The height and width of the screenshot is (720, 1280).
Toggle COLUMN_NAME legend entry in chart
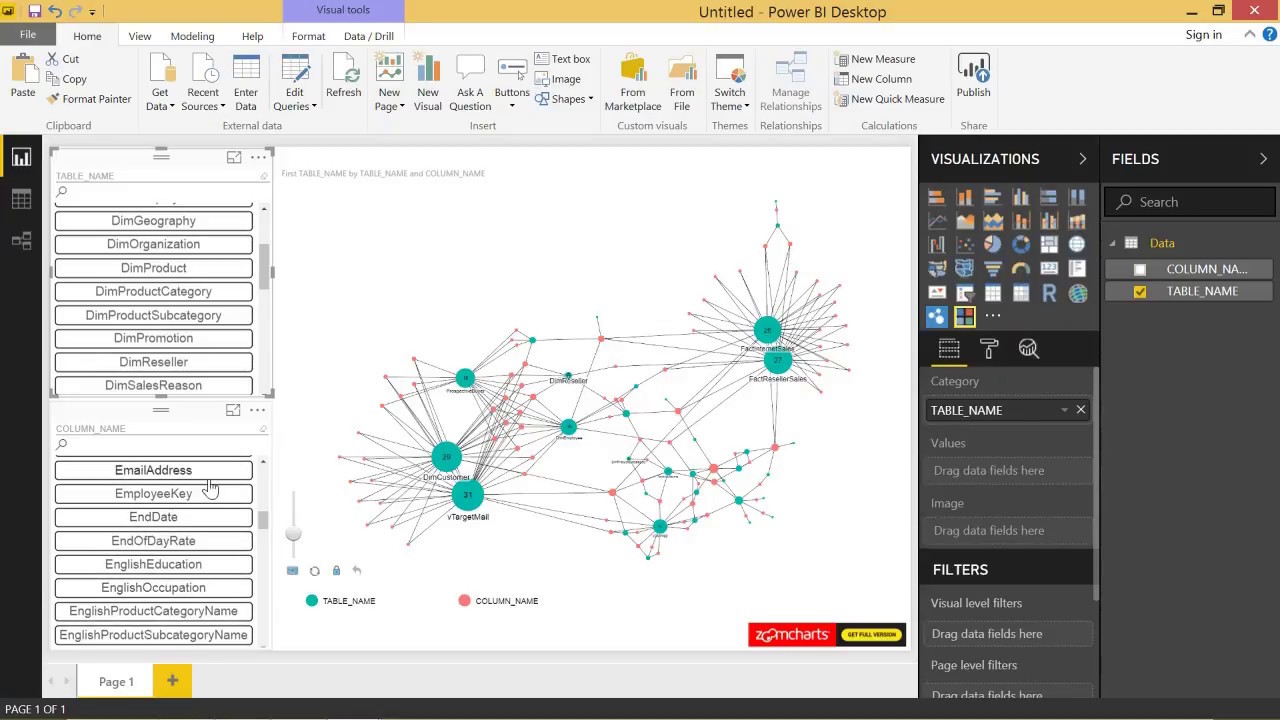coord(498,601)
